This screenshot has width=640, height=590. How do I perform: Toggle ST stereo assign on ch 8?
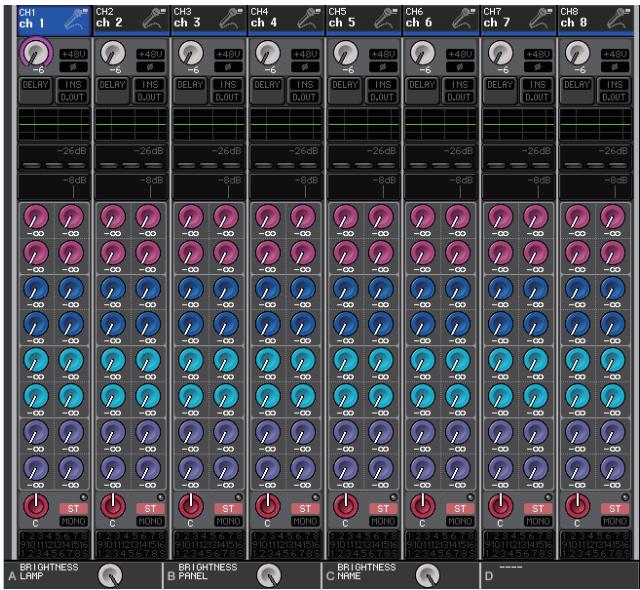click(615, 508)
